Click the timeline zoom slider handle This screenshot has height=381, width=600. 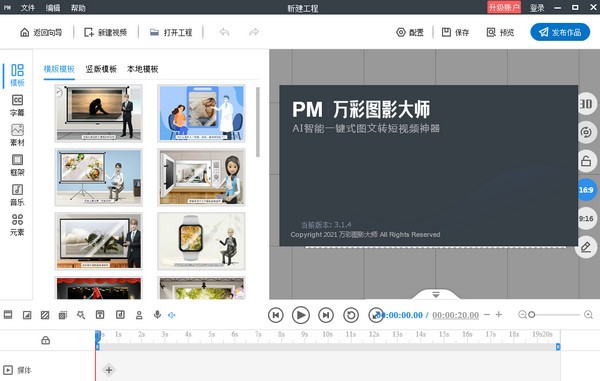pyautogui.click(x=532, y=314)
